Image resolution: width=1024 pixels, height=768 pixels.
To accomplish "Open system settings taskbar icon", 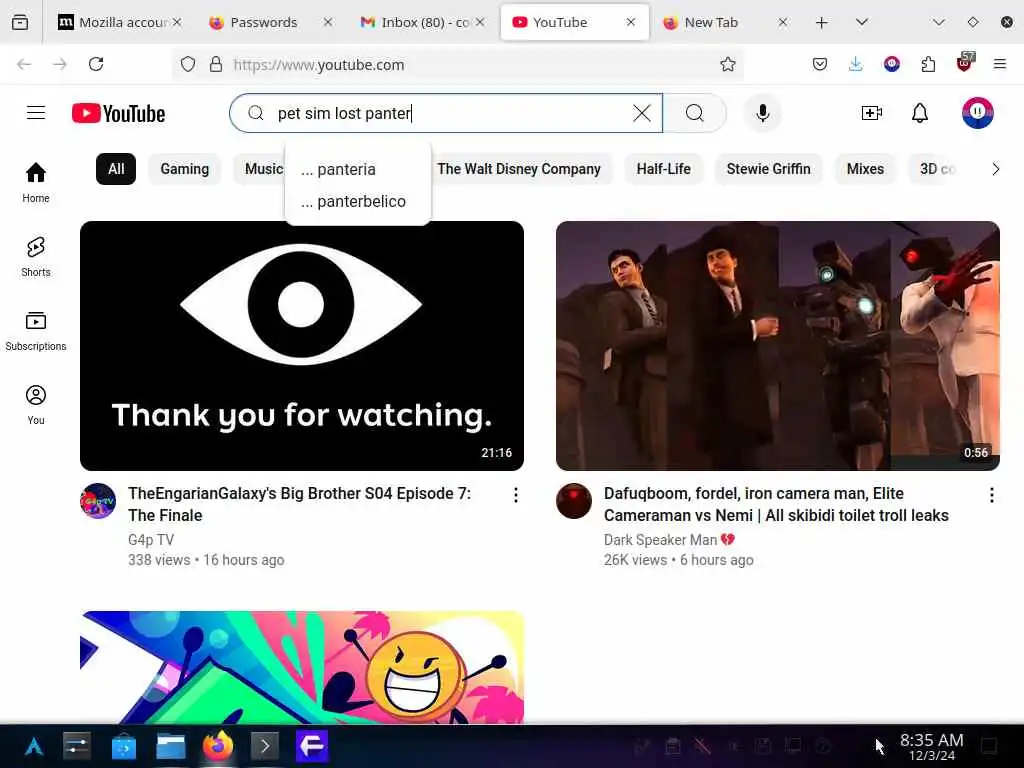I will (x=77, y=746).
